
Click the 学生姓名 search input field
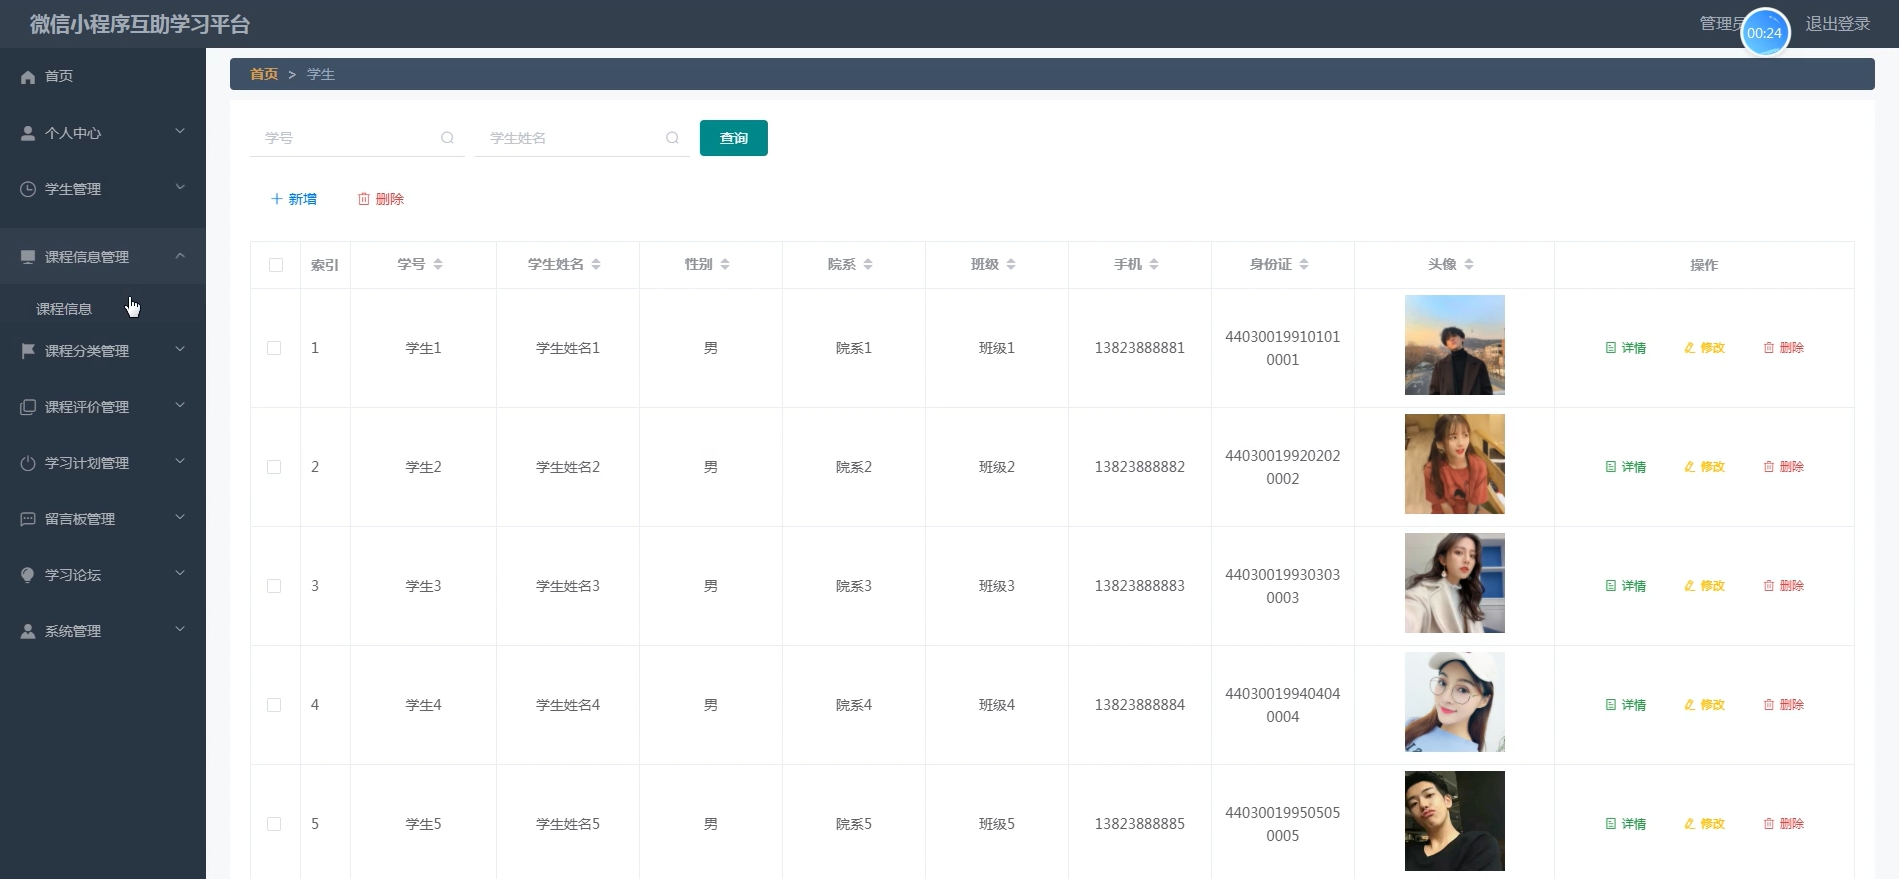pos(570,138)
